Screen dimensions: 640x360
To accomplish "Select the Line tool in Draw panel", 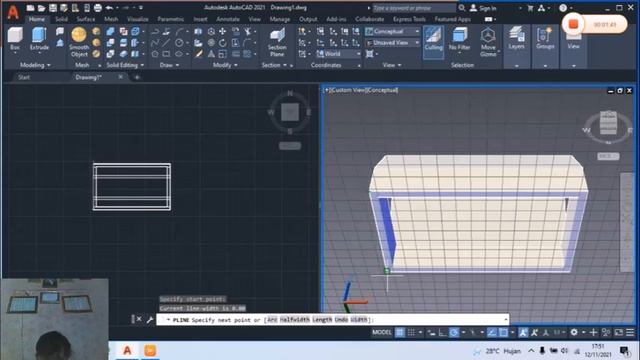I will 166,43.
